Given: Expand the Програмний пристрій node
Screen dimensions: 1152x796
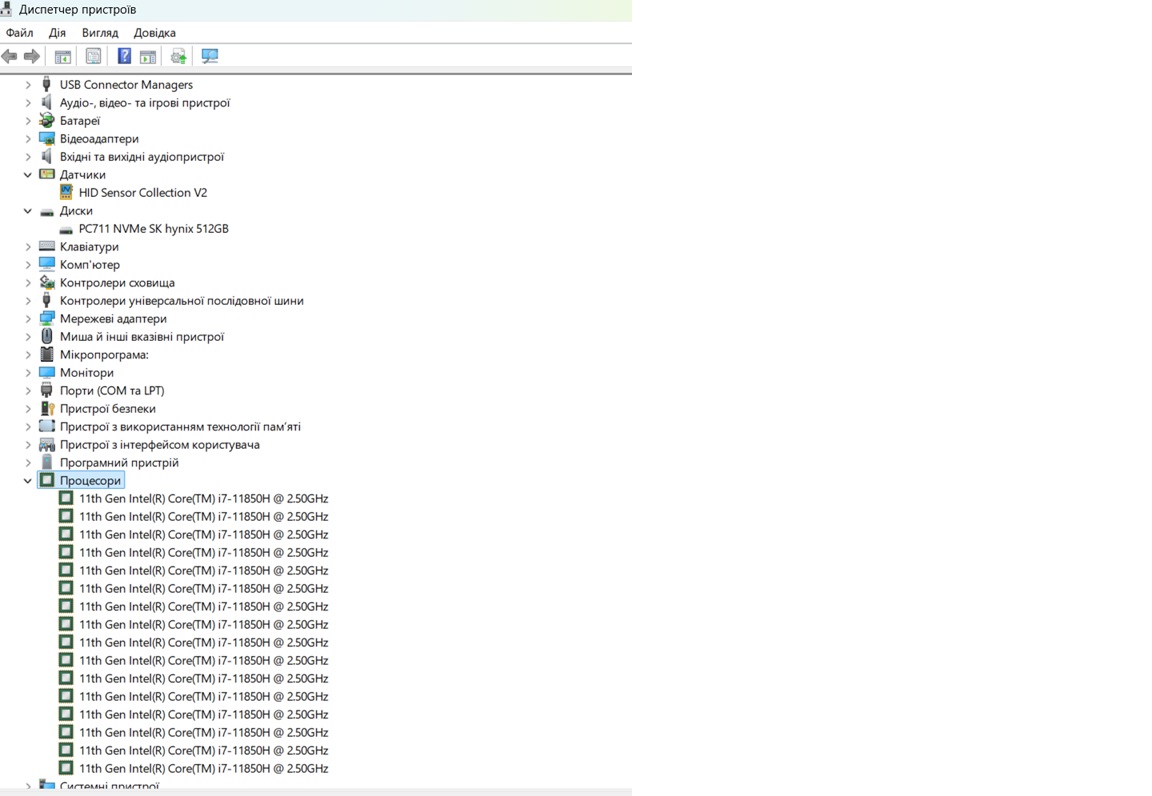Looking at the screenshot, I should [28, 462].
